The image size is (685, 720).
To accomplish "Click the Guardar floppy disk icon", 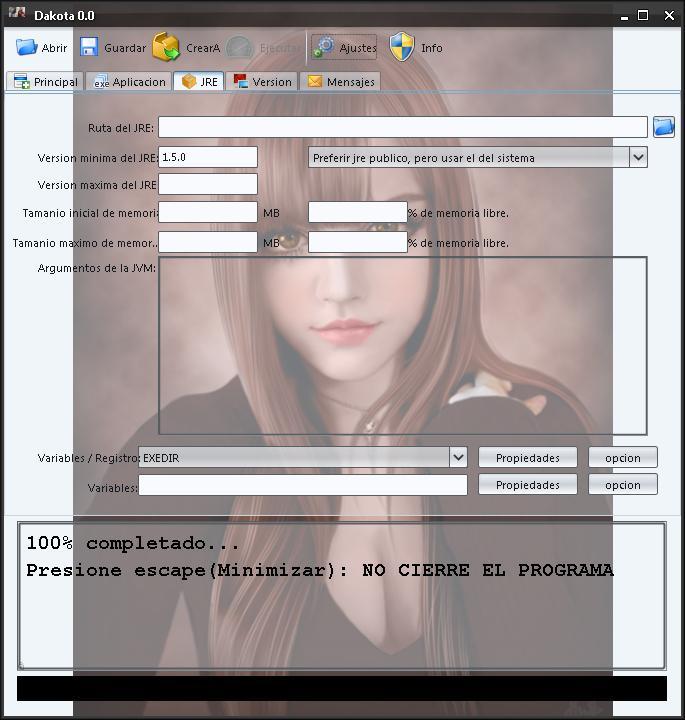I will click(89, 48).
